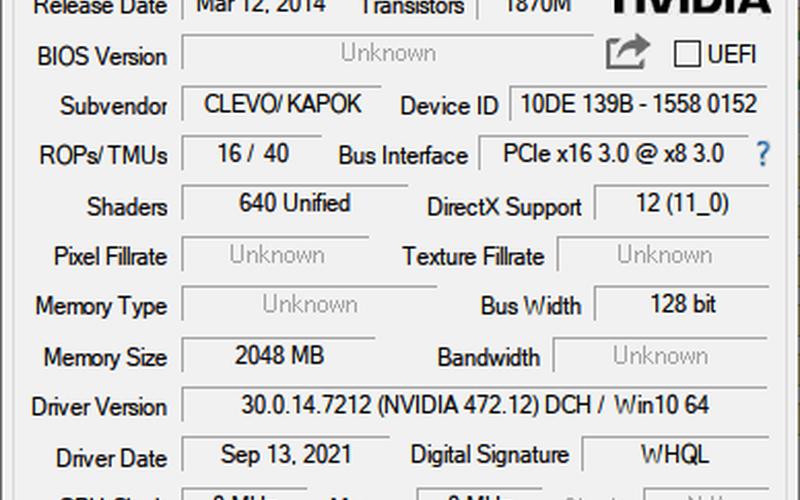Click the NVIDIA logo
Image resolution: width=800 pixels, height=500 pixels.
point(690,6)
